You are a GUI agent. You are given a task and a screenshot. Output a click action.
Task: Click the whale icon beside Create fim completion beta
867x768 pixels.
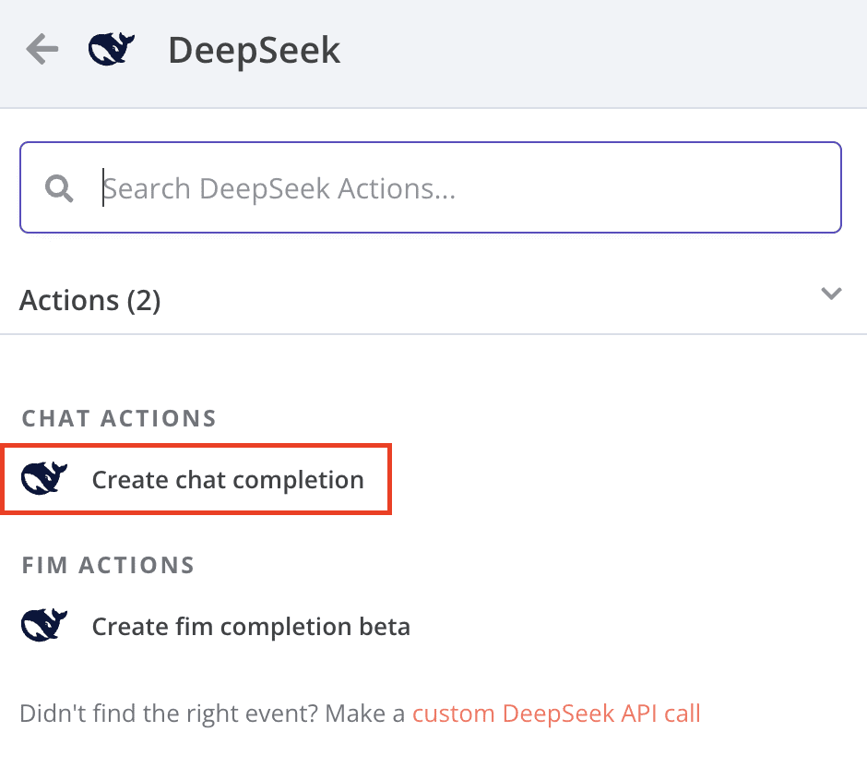[x=42, y=626]
